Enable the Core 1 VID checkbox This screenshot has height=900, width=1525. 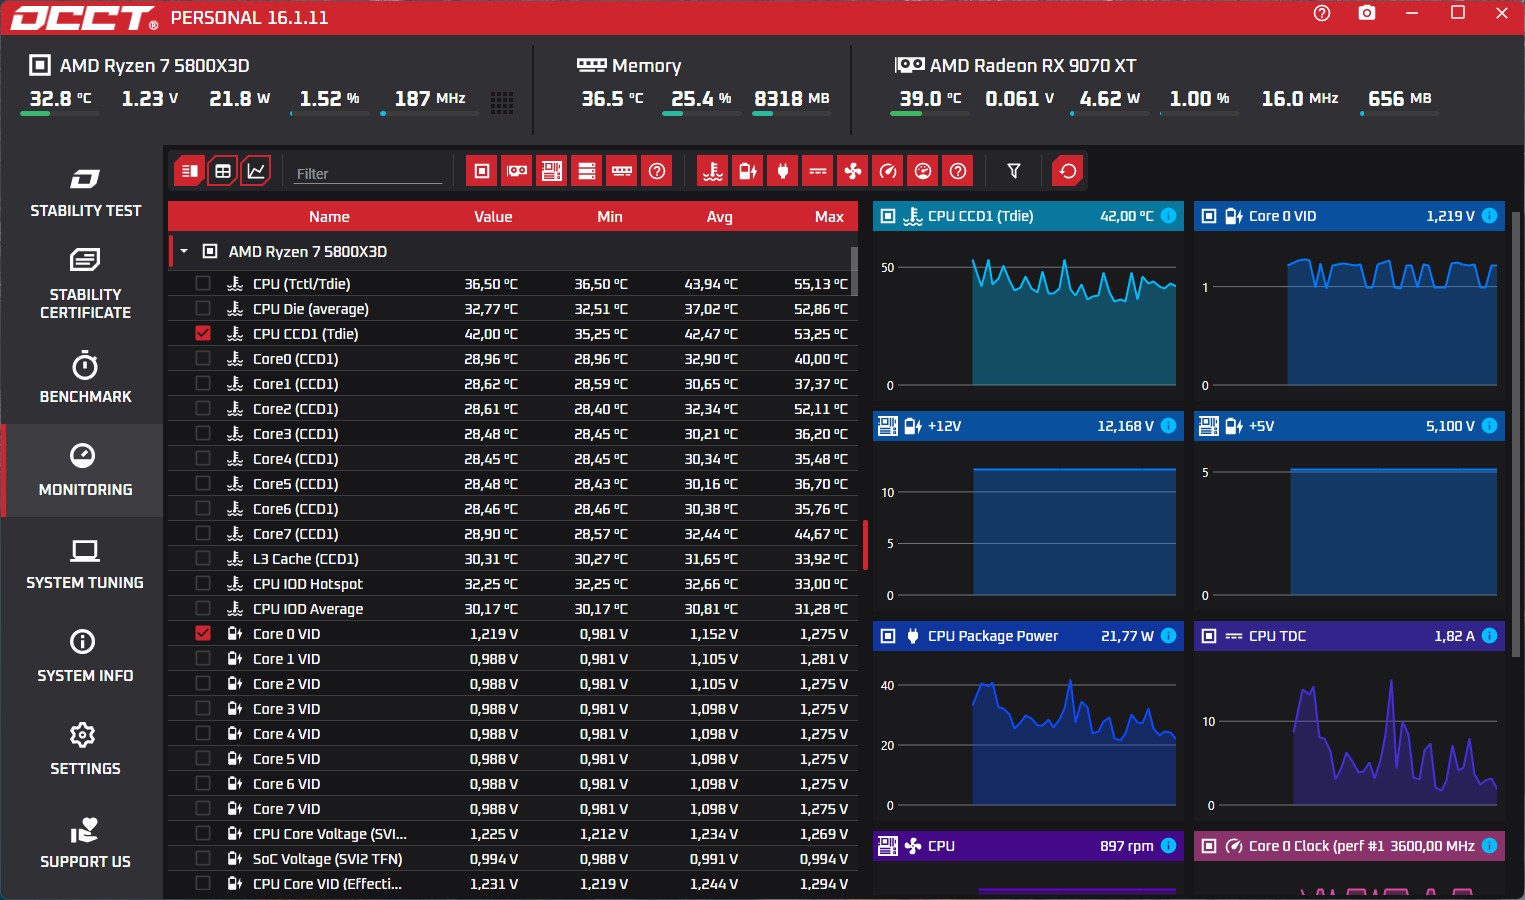pyautogui.click(x=203, y=658)
